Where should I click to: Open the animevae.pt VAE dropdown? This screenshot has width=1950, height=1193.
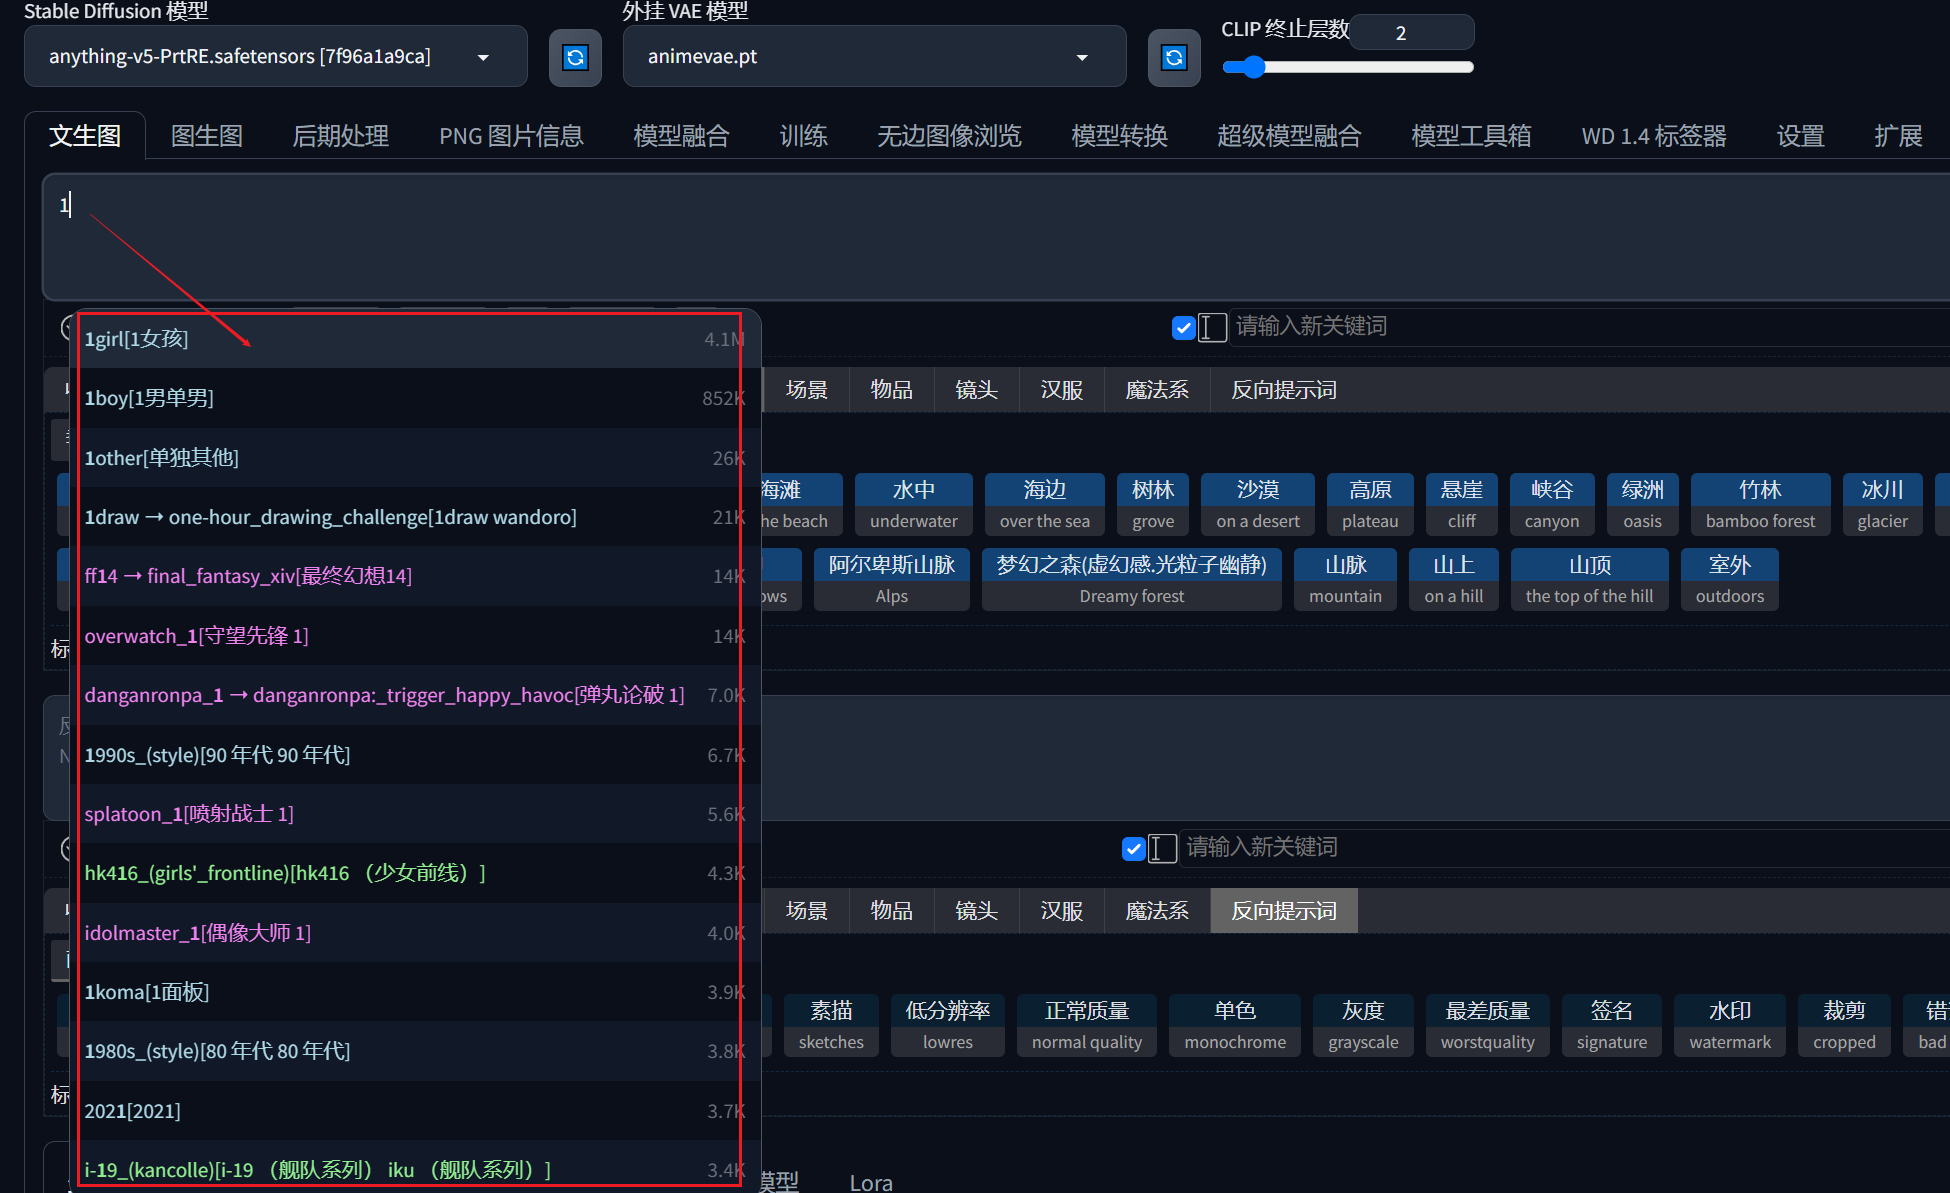click(874, 57)
